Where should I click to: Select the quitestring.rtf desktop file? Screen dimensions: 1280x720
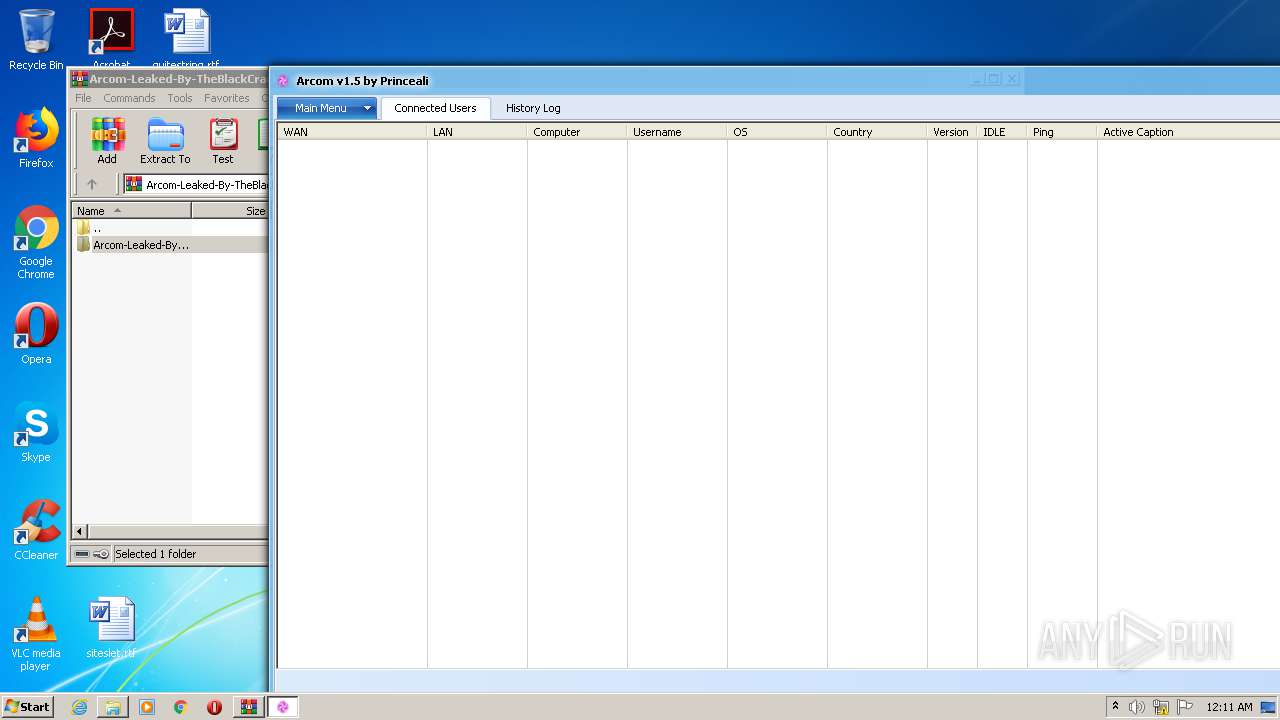pos(186,38)
